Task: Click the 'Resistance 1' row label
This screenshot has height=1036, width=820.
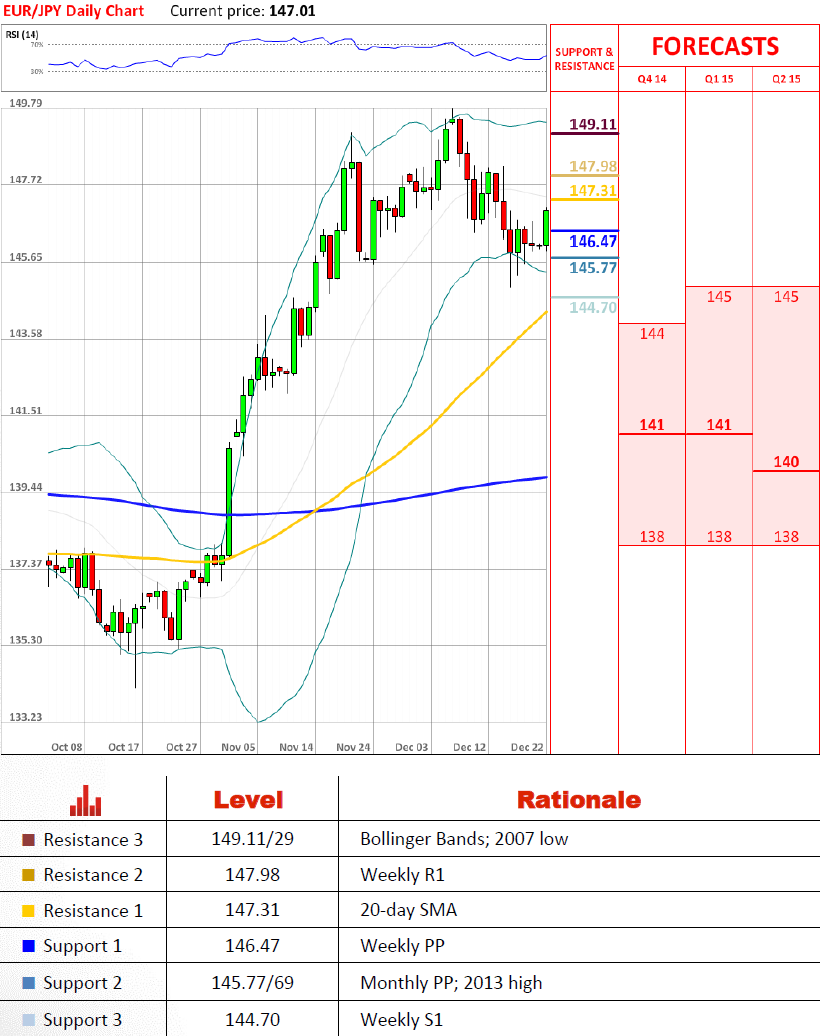Action: (93, 911)
